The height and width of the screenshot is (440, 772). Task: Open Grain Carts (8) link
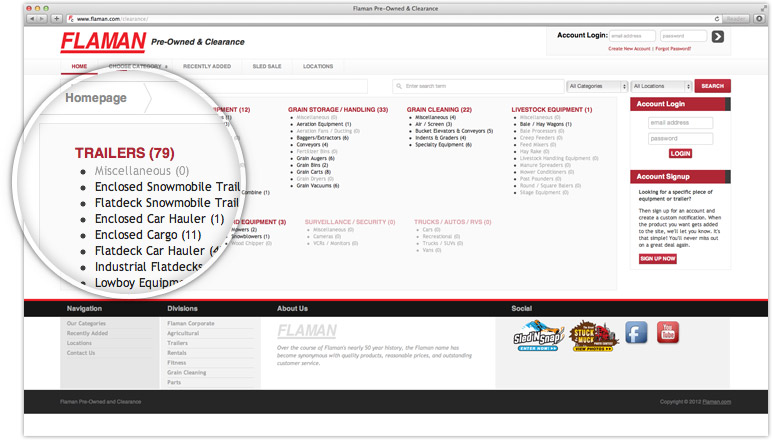(x=314, y=172)
